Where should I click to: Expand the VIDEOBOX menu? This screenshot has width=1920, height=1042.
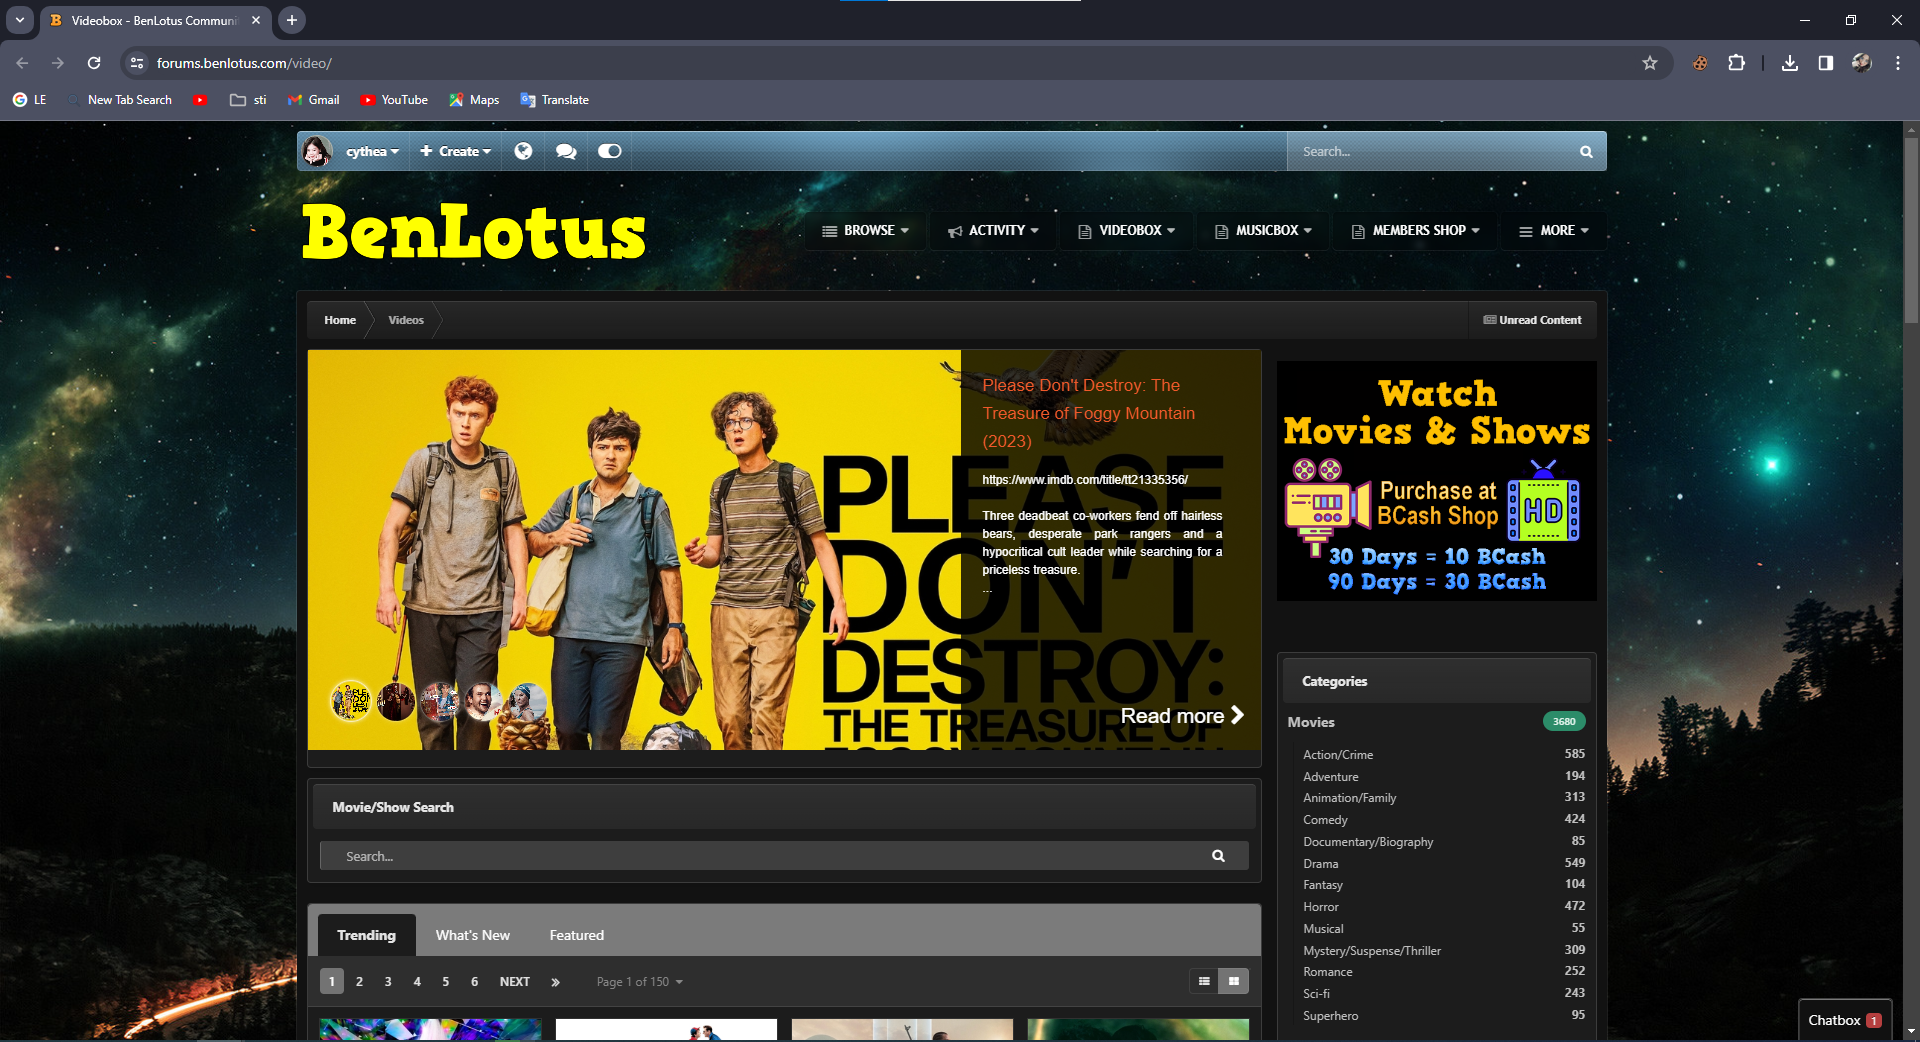(x=1127, y=230)
